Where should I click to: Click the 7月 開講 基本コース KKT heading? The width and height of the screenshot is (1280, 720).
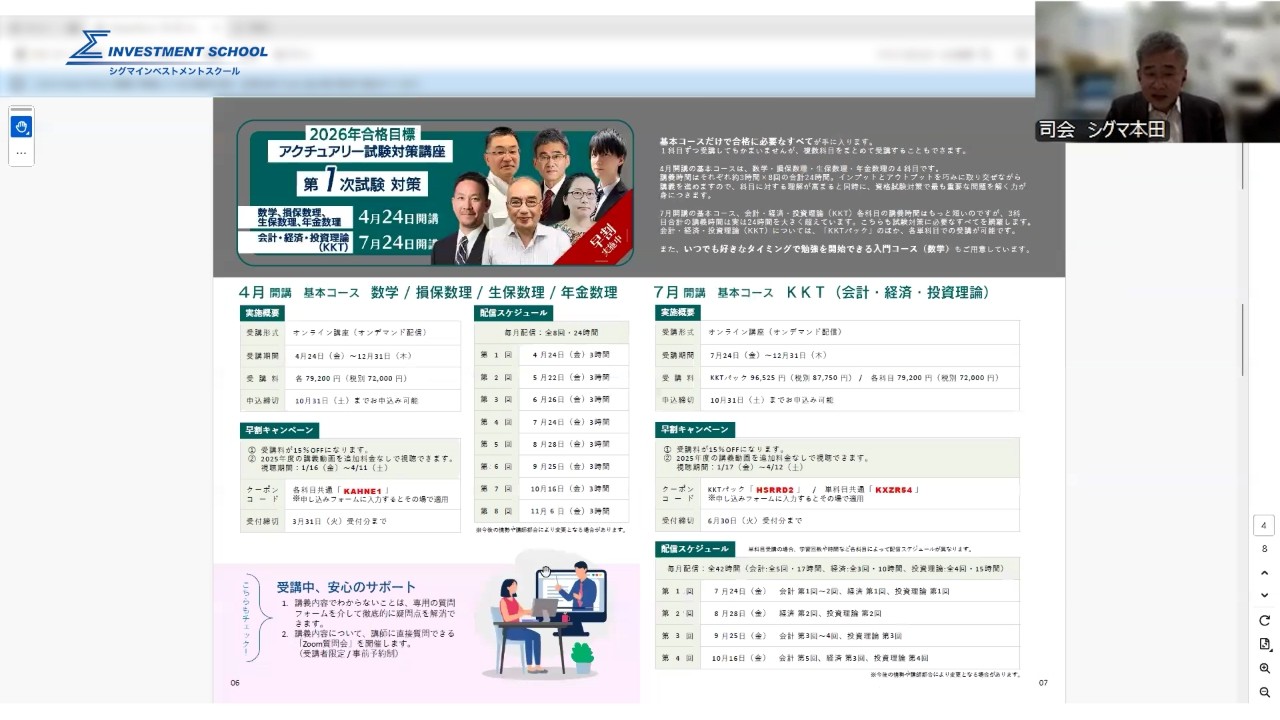[x=822, y=293]
